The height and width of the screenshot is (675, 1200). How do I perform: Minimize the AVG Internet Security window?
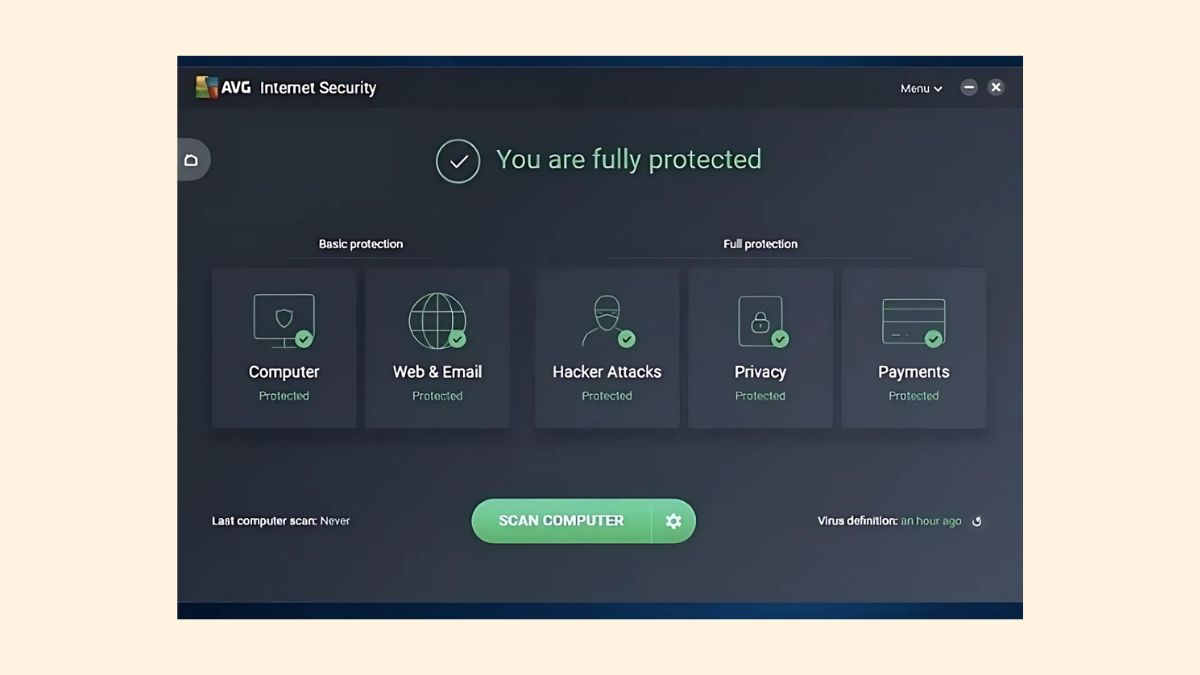click(968, 87)
